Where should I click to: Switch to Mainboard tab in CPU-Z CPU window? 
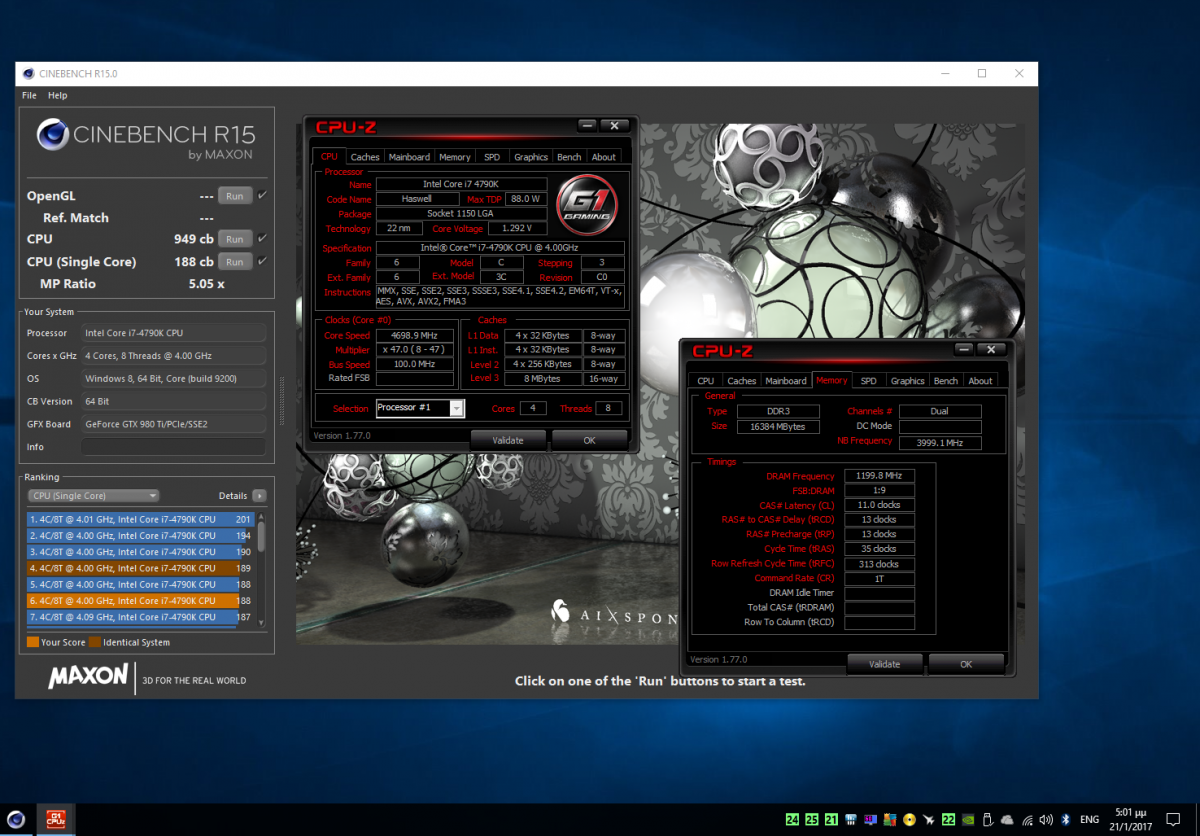[409, 157]
